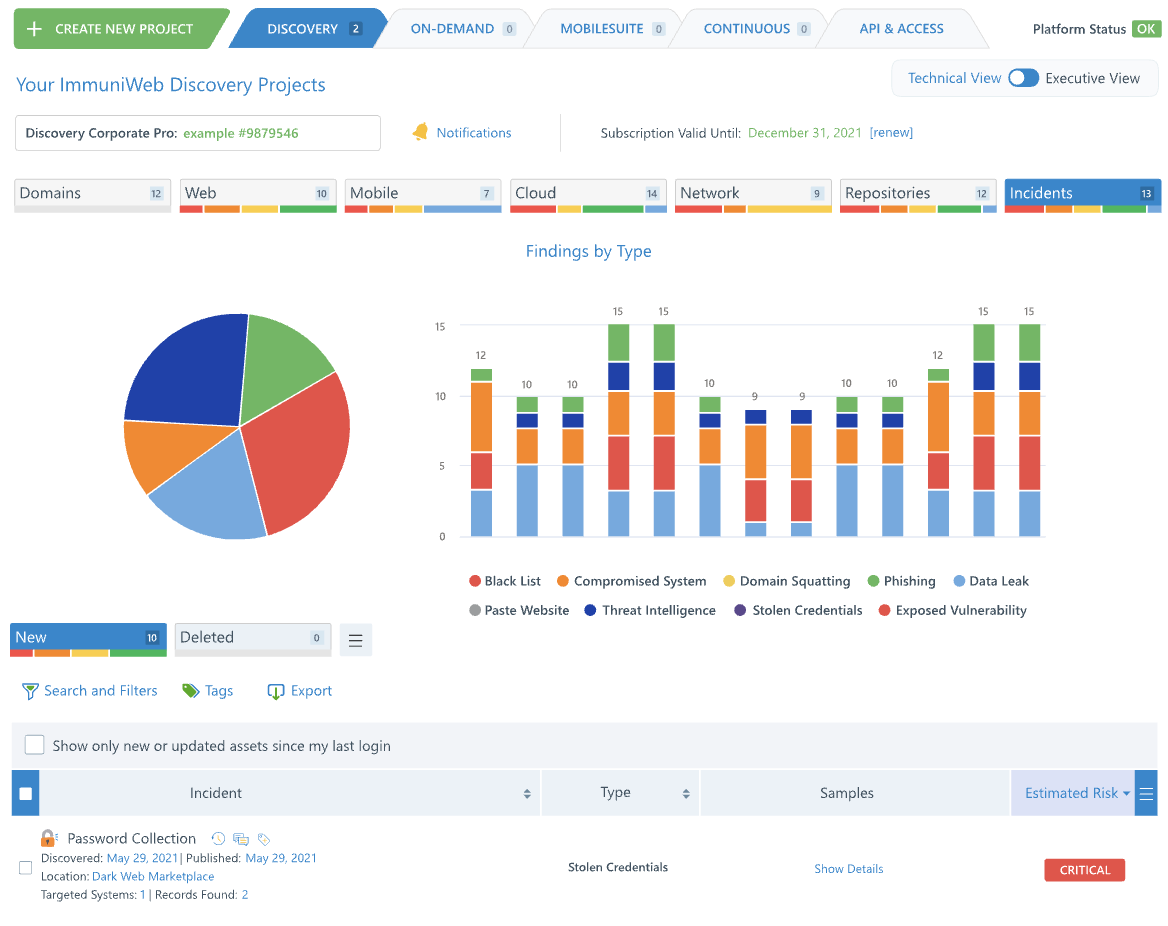Click the padlock icon of Password Collection incident
This screenshot has width=1168, height=926.
click(48, 838)
